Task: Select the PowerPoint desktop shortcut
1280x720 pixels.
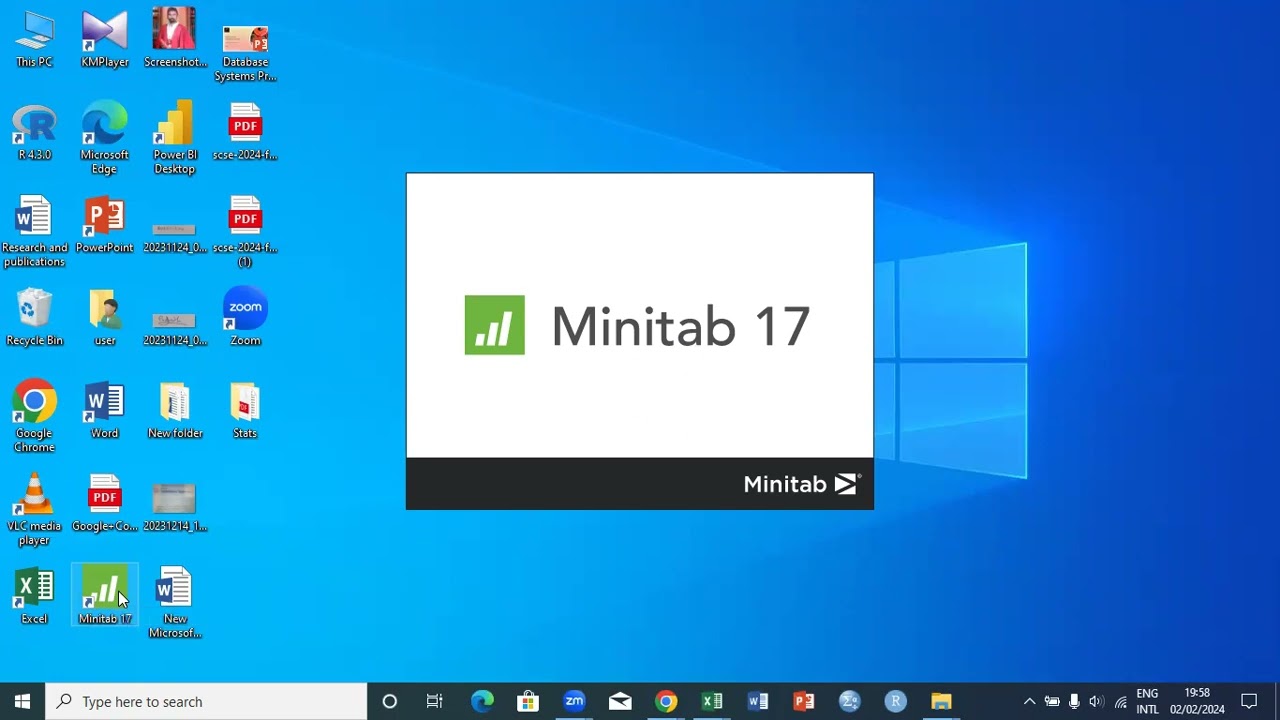Action: 105,225
